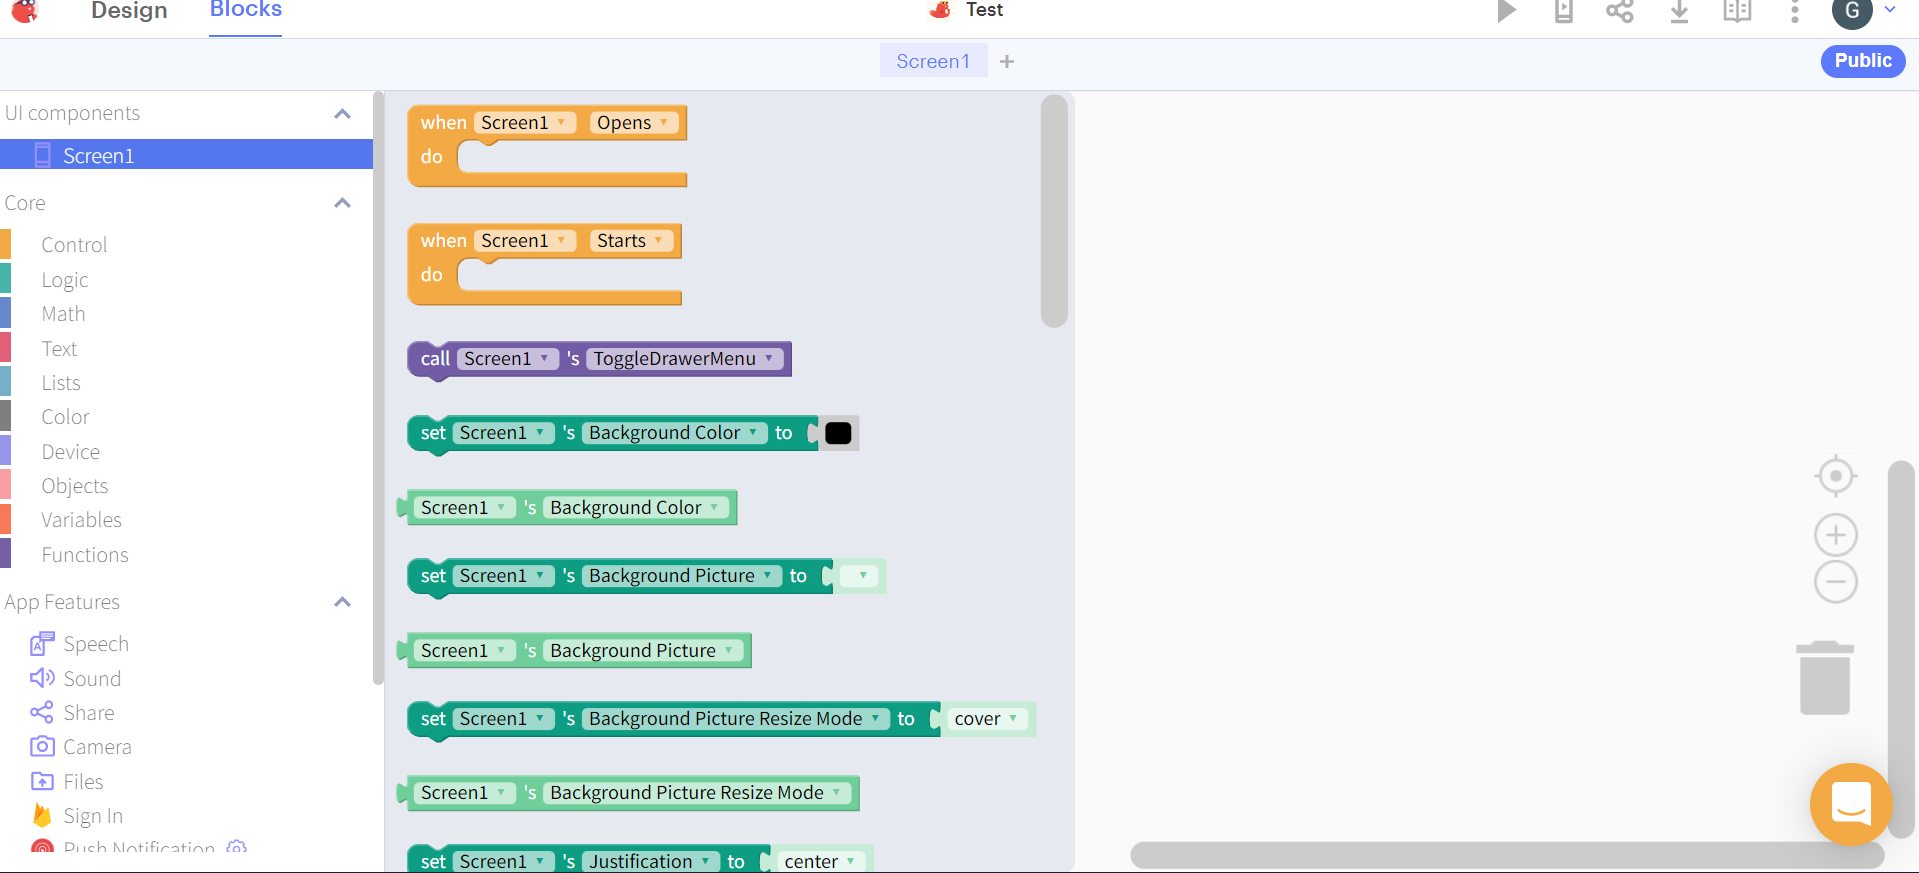The width and height of the screenshot is (1919, 873).
Task: Collapse the UI components section
Action: 342,114
